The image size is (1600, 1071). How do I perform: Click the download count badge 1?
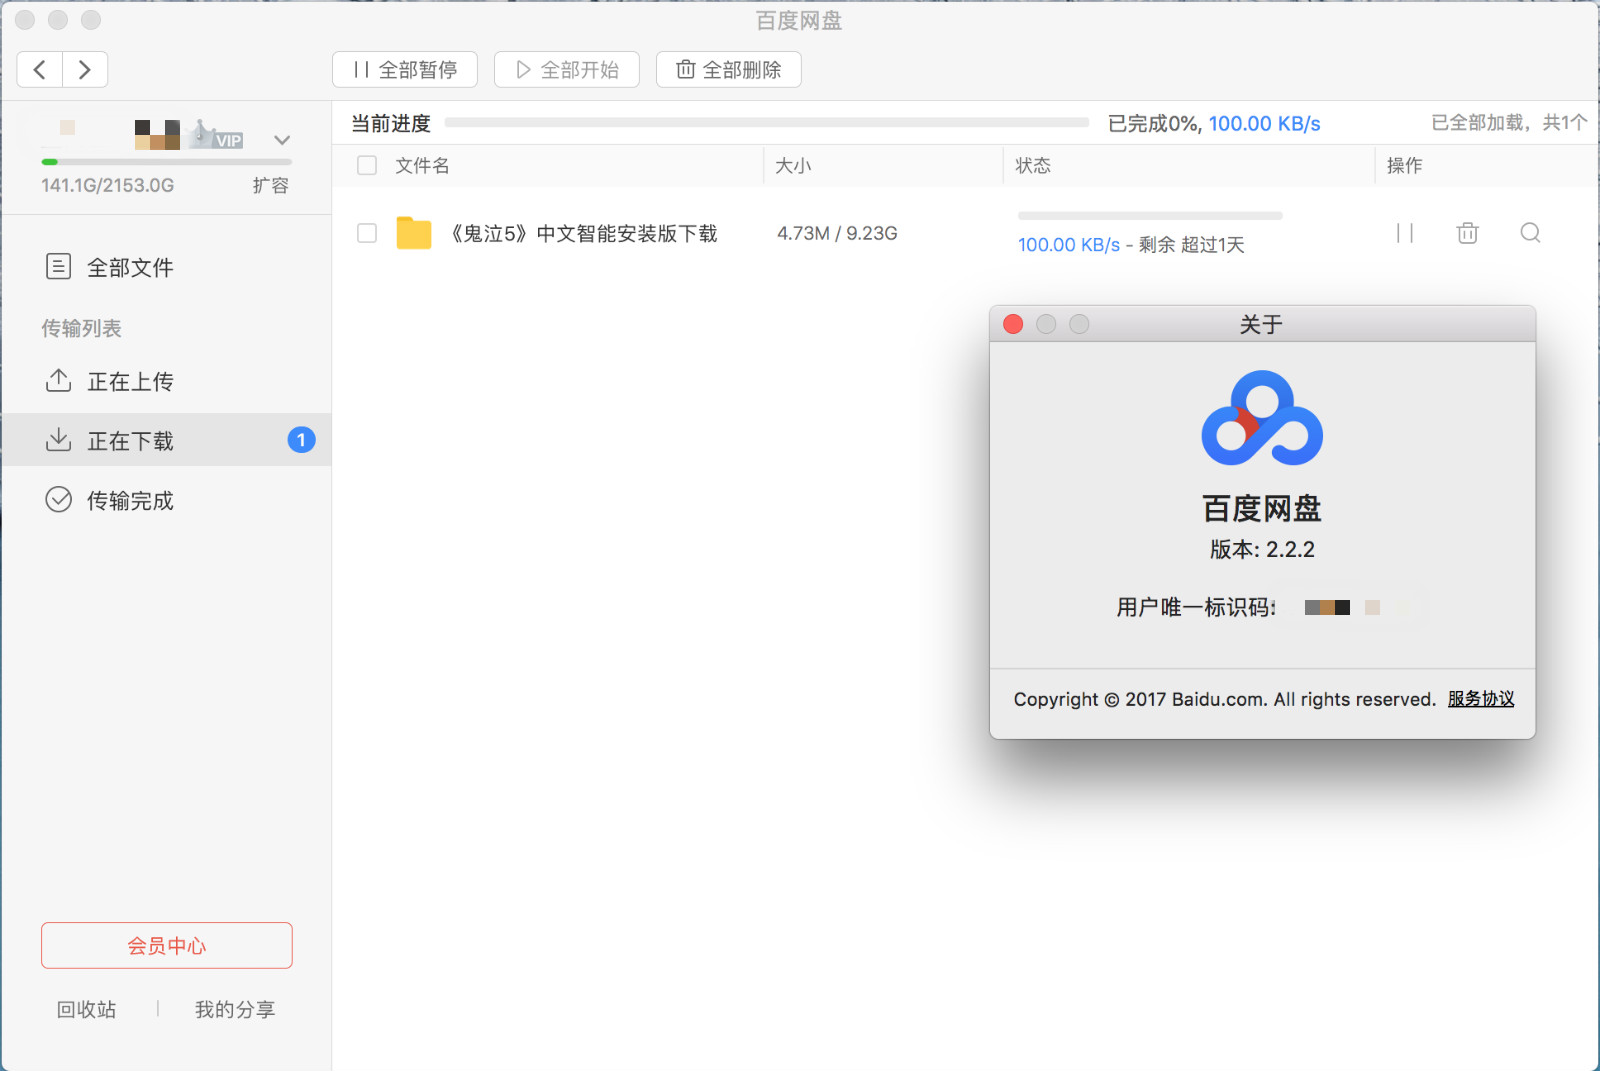tap(301, 440)
